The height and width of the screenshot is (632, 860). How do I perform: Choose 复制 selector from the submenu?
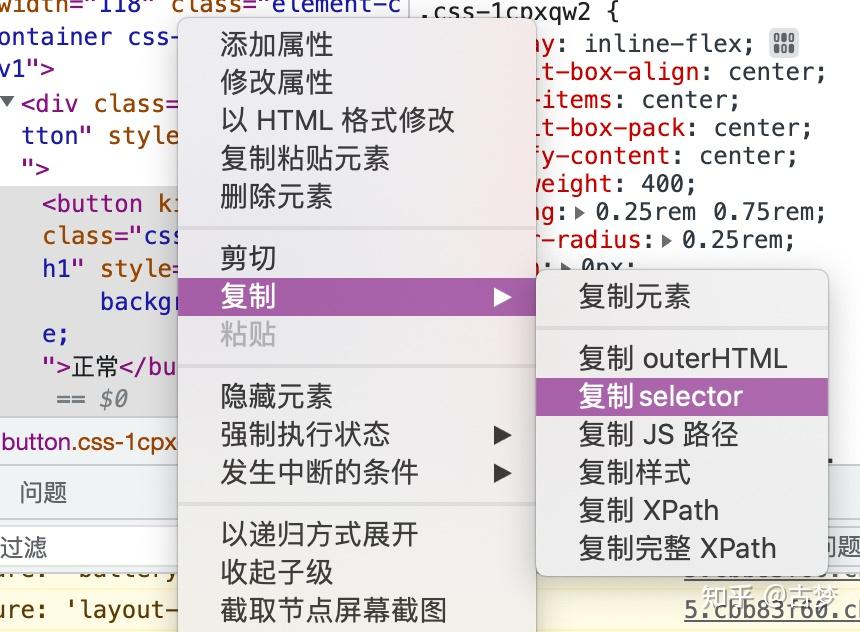pyautogui.click(x=659, y=396)
